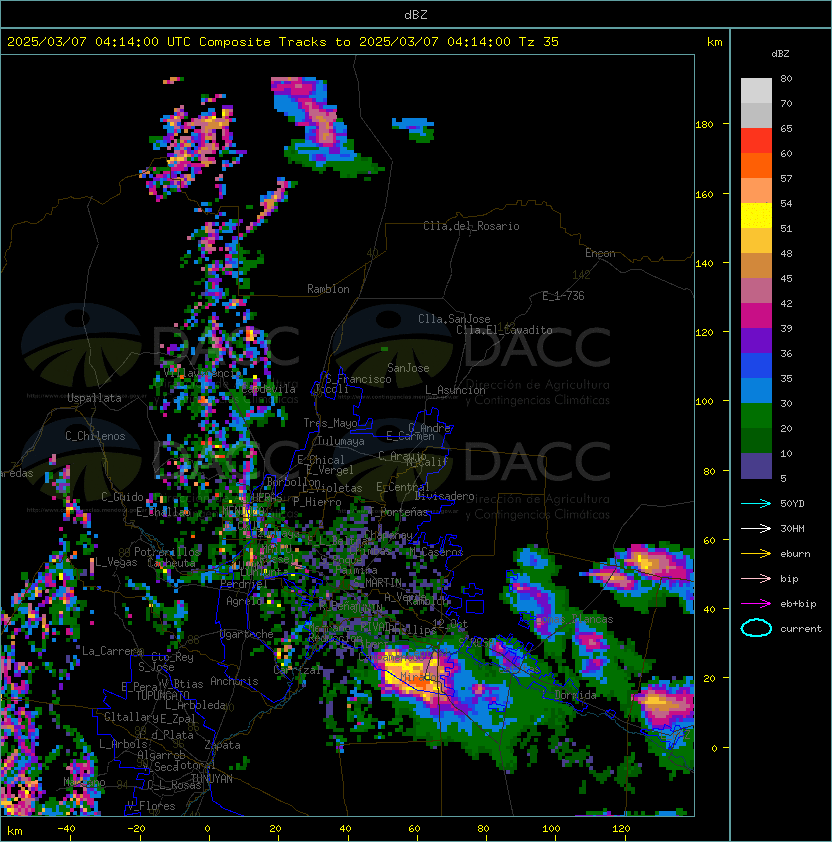832x842 pixels.
Task: Click the 'TUPUNGATO' map label
Action: click(162, 695)
